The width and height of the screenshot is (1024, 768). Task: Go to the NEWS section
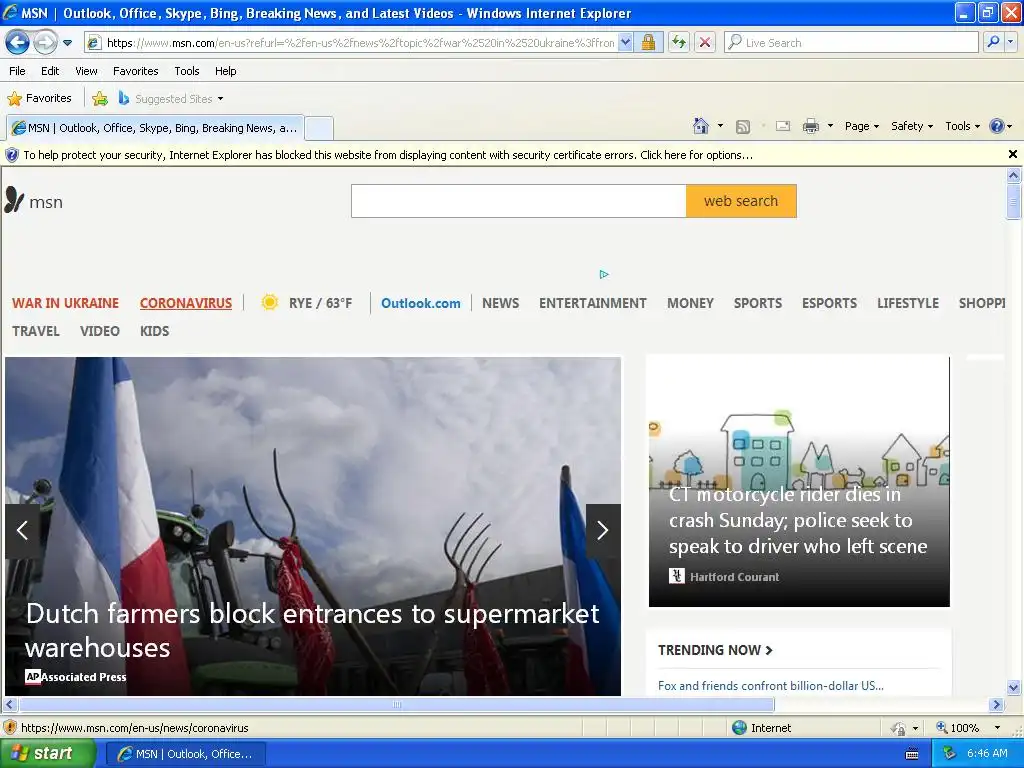500,303
